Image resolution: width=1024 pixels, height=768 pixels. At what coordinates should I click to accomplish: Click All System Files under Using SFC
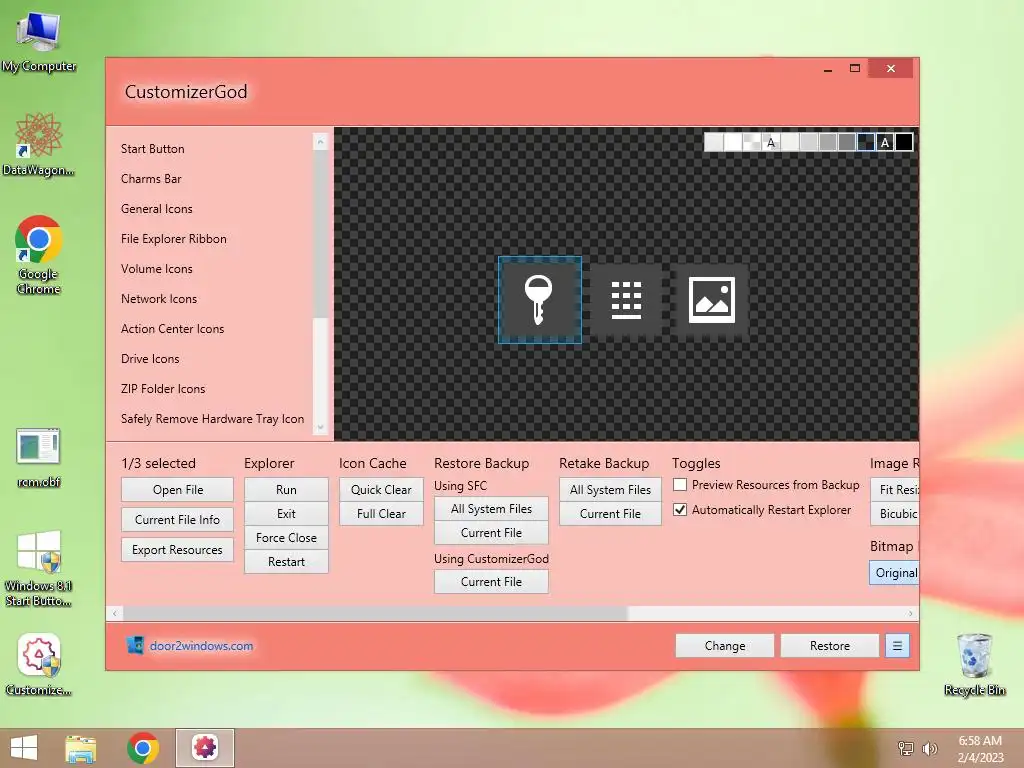pos(491,509)
